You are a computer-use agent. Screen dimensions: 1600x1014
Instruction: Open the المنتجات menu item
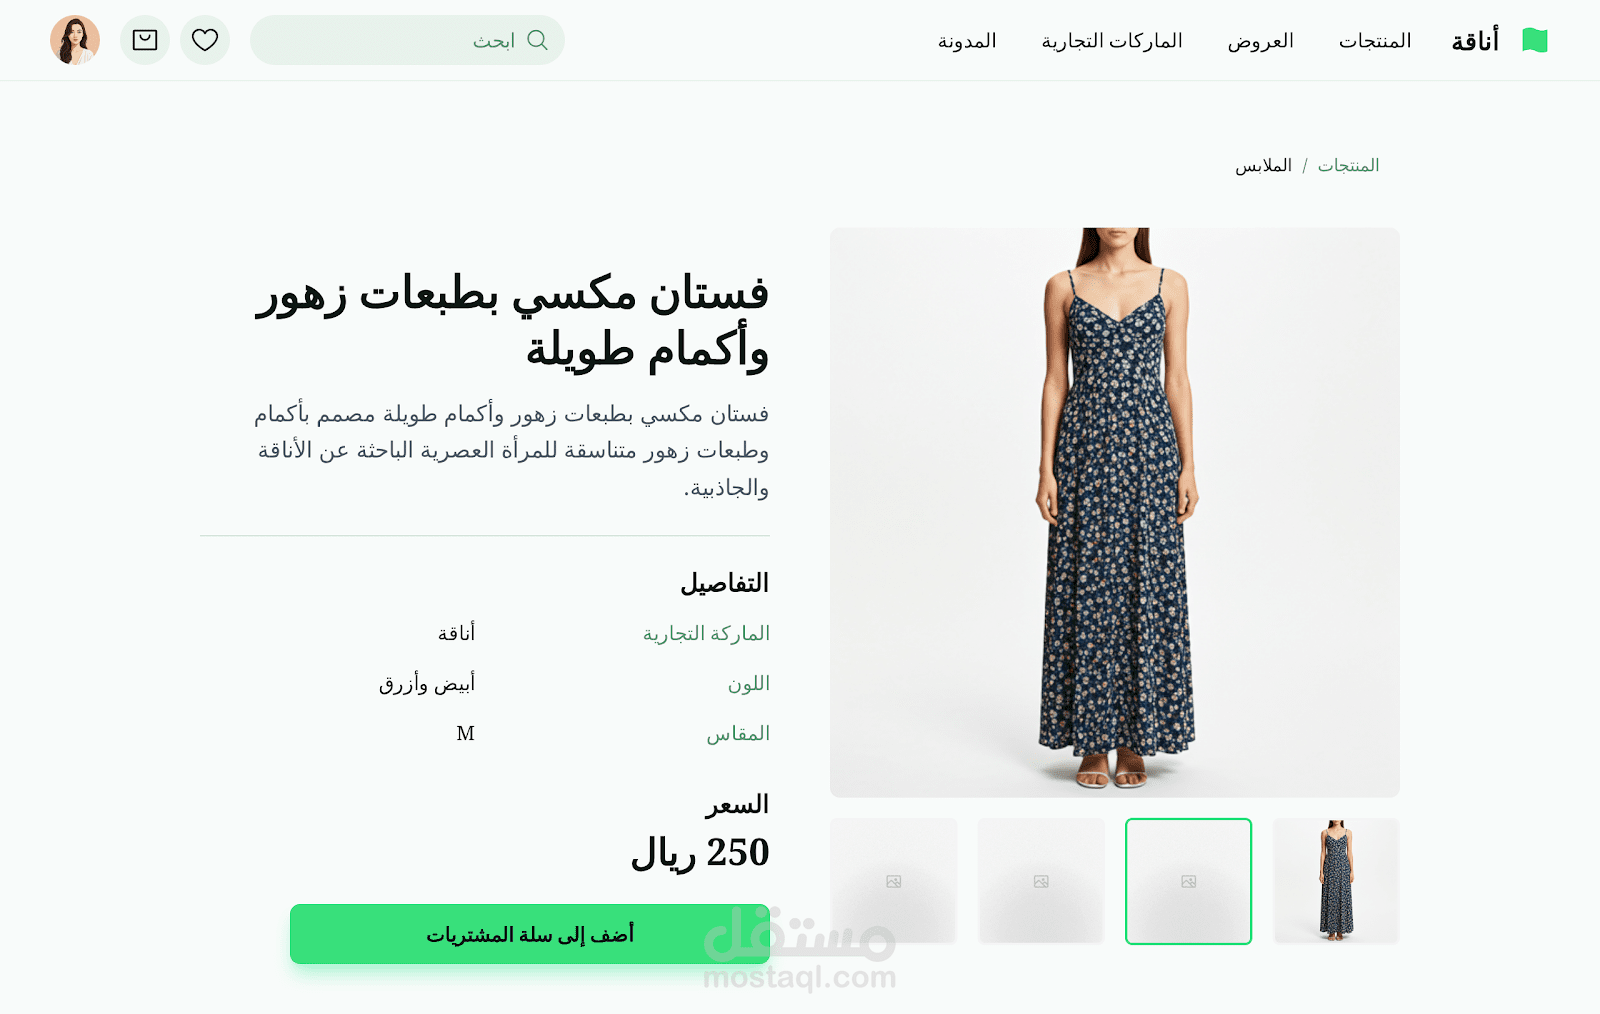1375,41
